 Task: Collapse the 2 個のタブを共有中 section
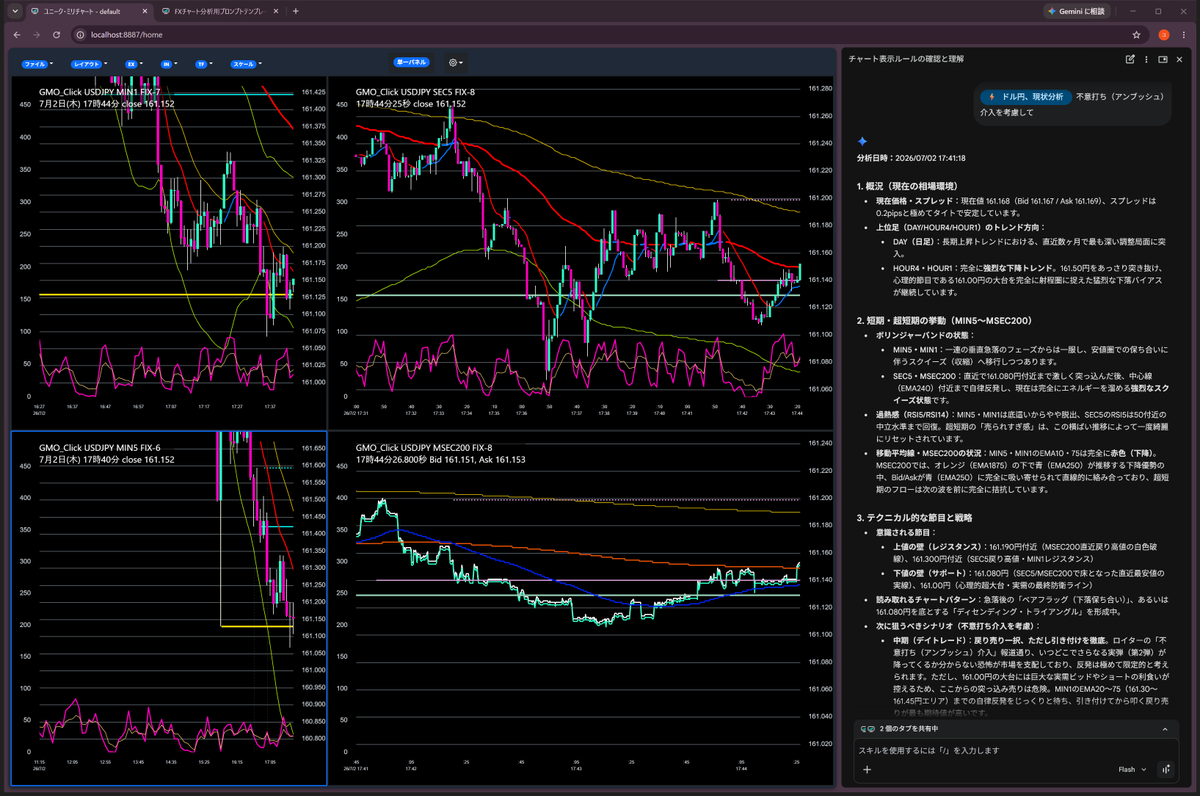1164,729
